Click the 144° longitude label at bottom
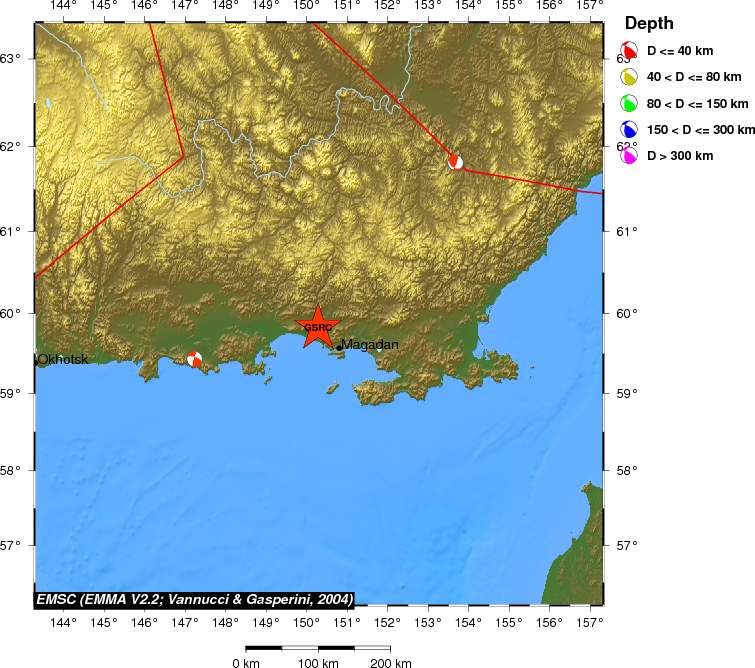This screenshot has width=755, height=668. coord(64,623)
